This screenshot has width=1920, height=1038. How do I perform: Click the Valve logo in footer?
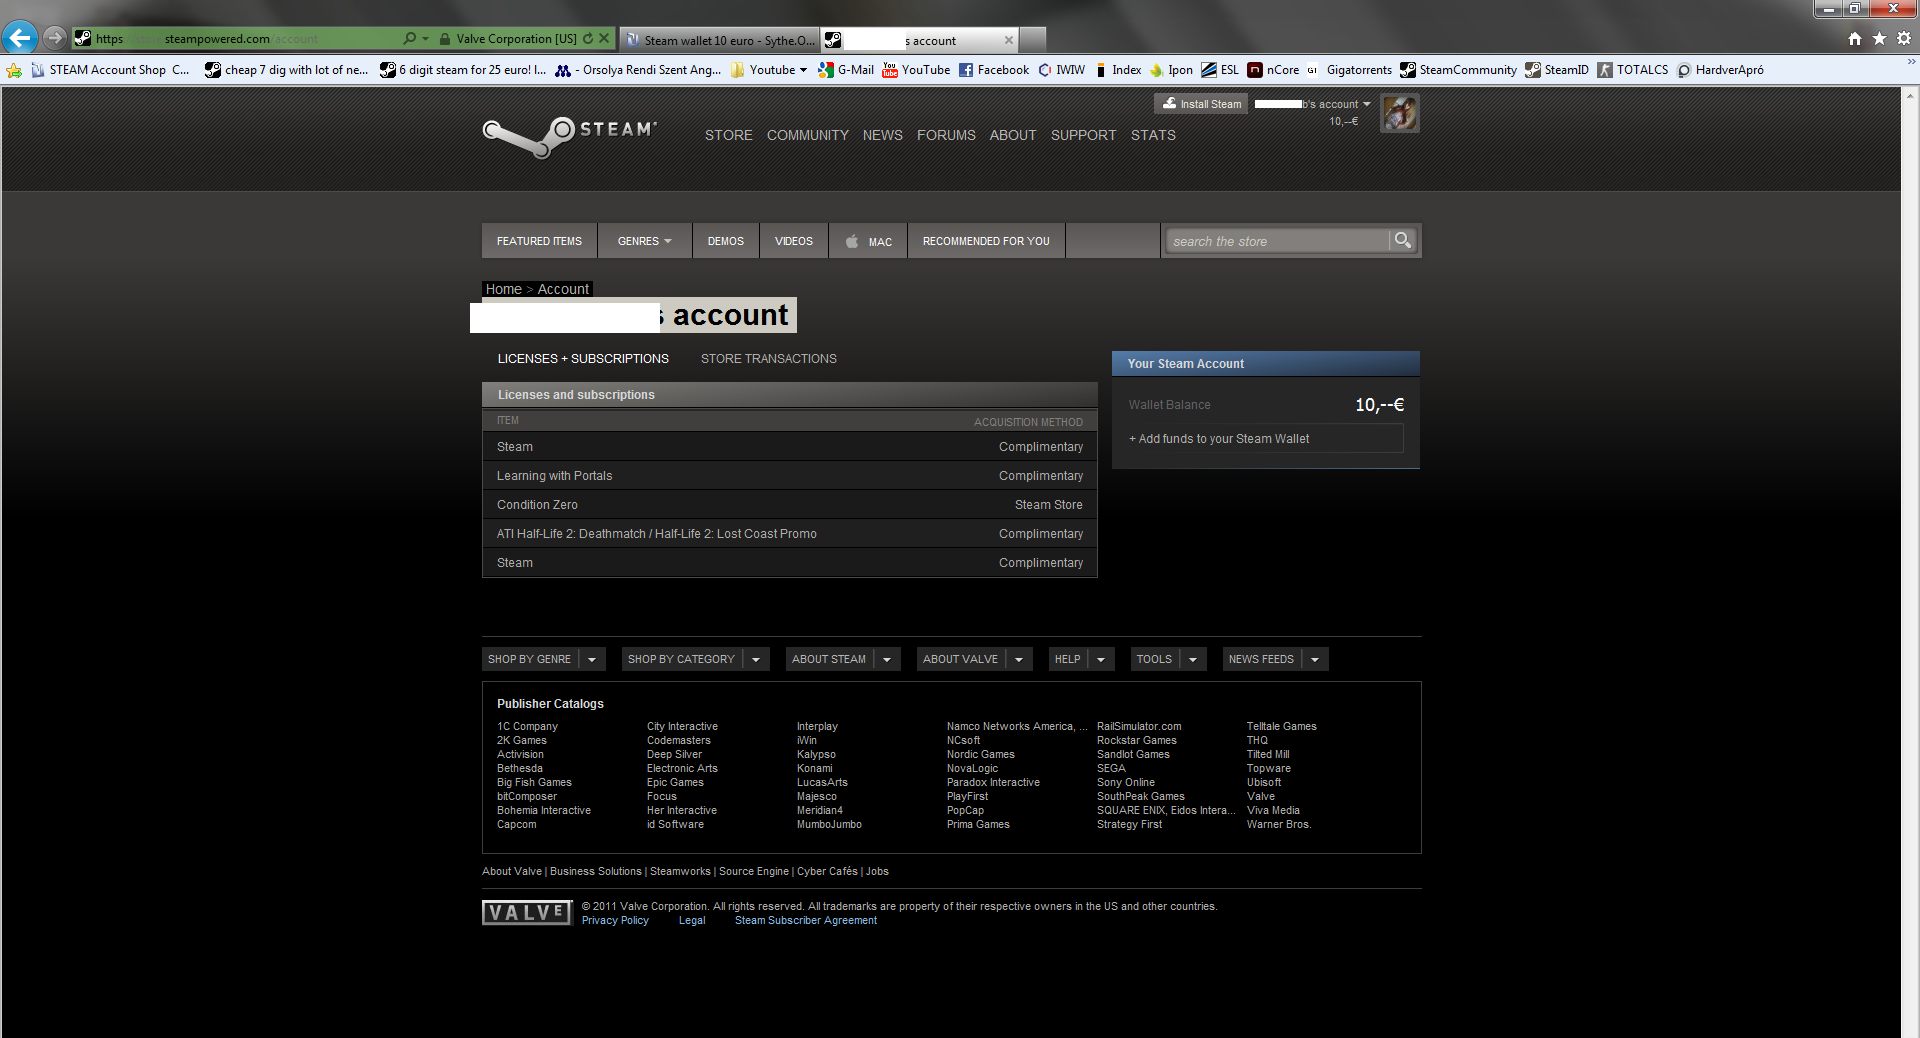pos(526,912)
